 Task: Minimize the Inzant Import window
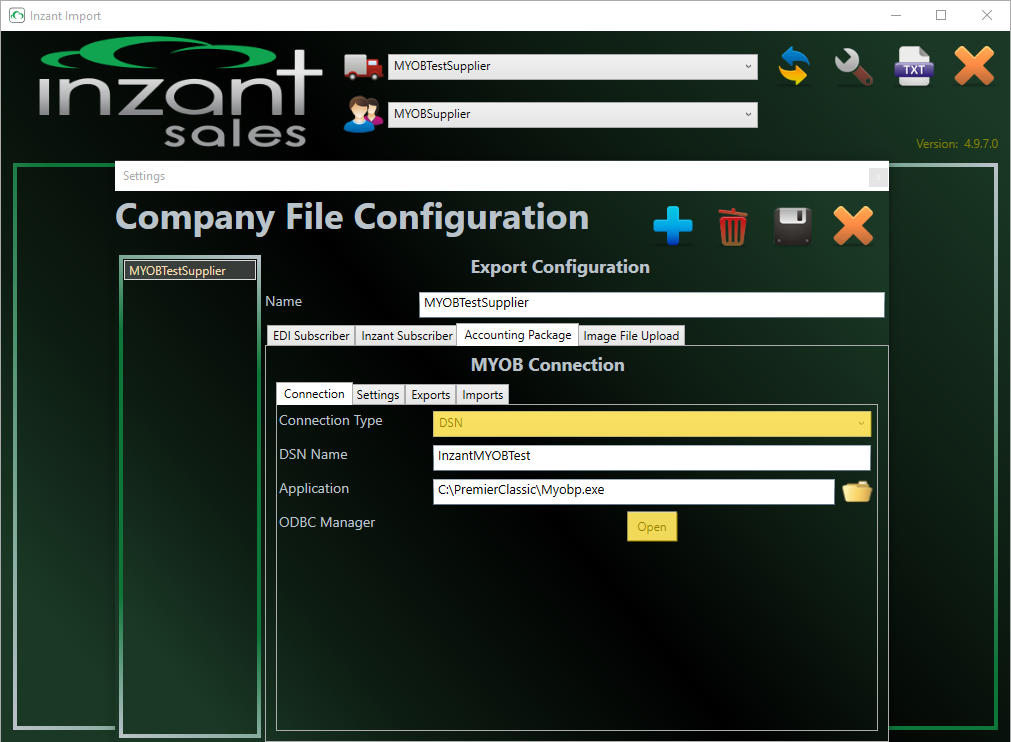click(x=896, y=15)
